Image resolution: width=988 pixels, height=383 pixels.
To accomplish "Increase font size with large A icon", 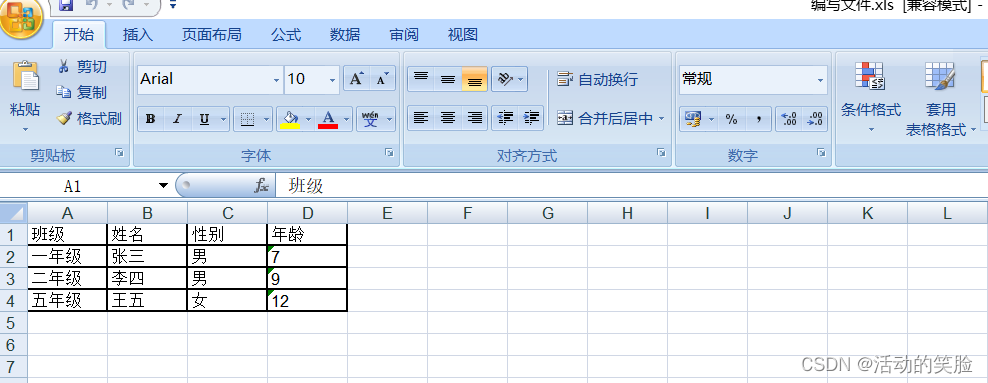I will tap(357, 79).
